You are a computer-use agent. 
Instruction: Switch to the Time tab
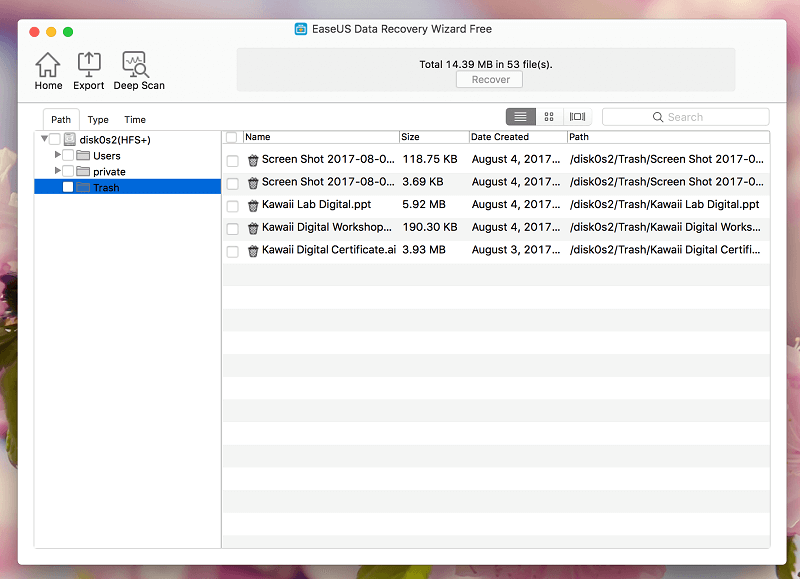[135, 119]
